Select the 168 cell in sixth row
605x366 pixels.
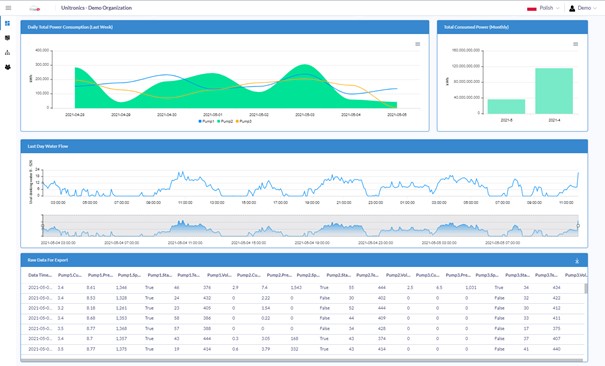pos(295,339)
